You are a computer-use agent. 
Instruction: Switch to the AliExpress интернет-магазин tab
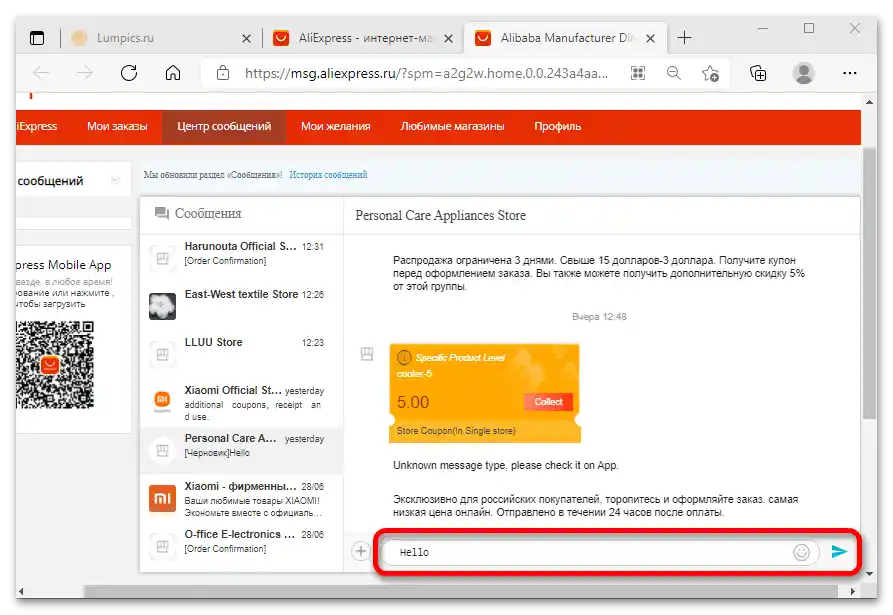(364, 38)
